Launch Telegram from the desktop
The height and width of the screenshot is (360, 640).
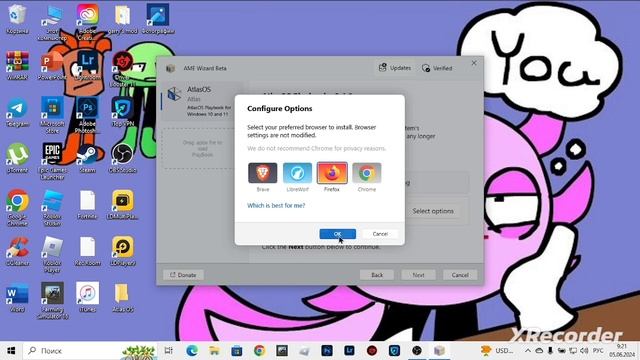tap(17, 112)
